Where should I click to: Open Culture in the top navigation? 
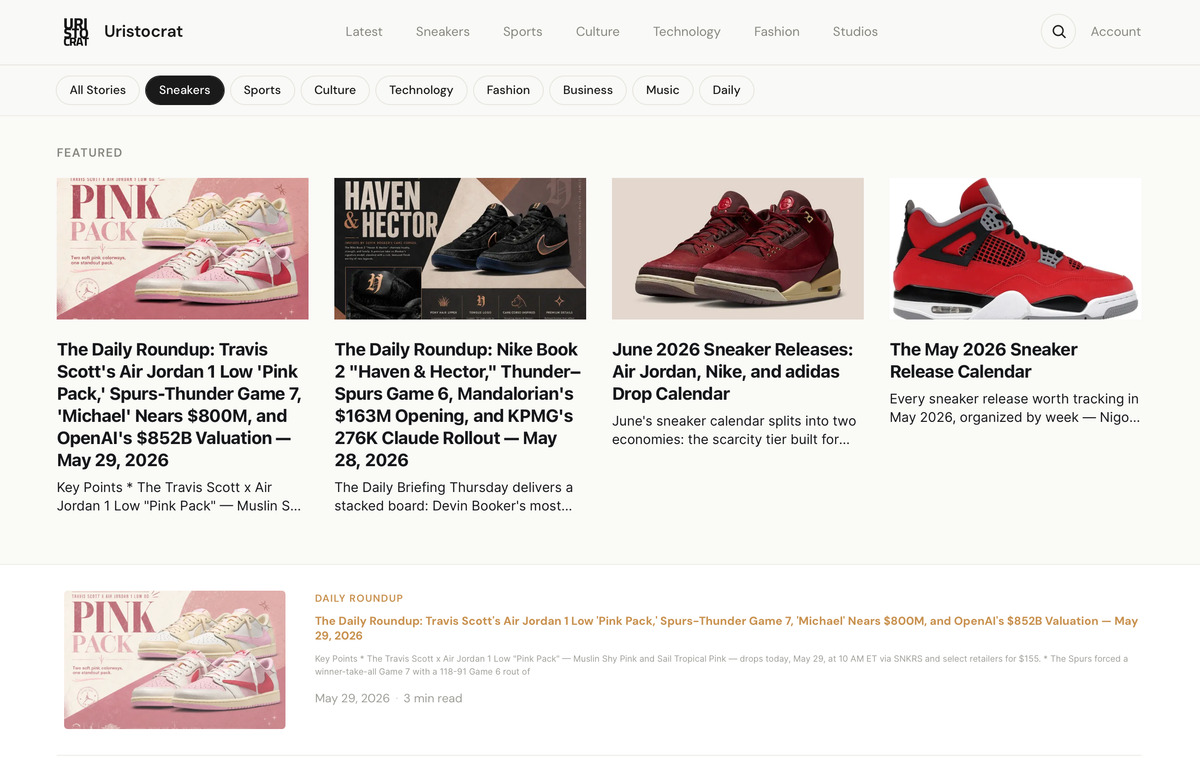[598, 32]
